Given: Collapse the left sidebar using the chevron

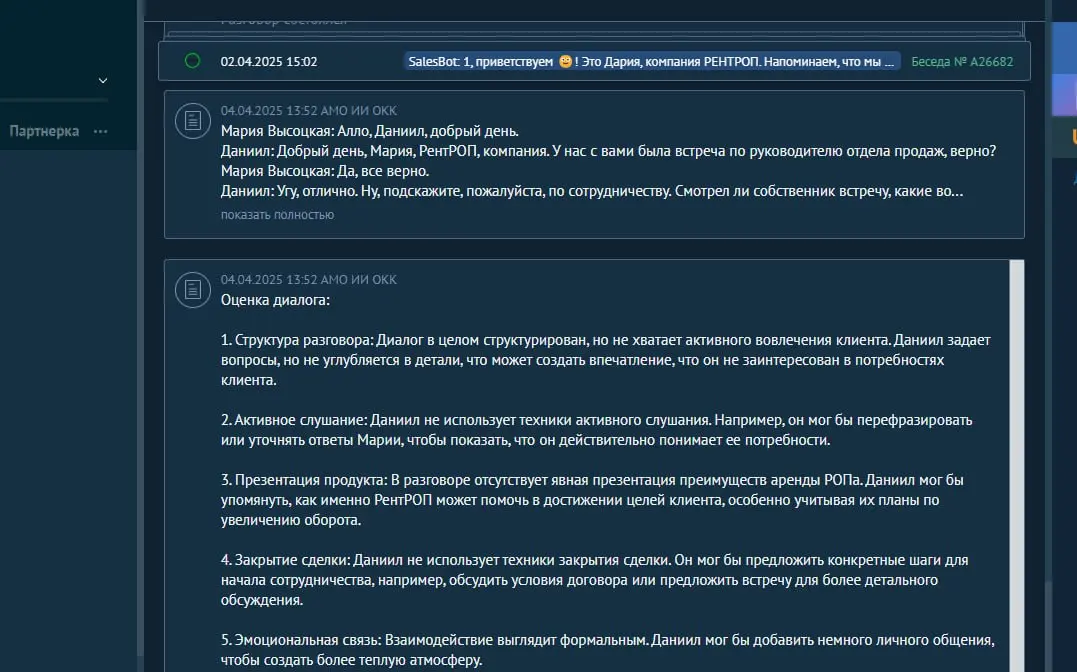Looking at the screenshot, I should pyautogui.click(x=101, y=80).
